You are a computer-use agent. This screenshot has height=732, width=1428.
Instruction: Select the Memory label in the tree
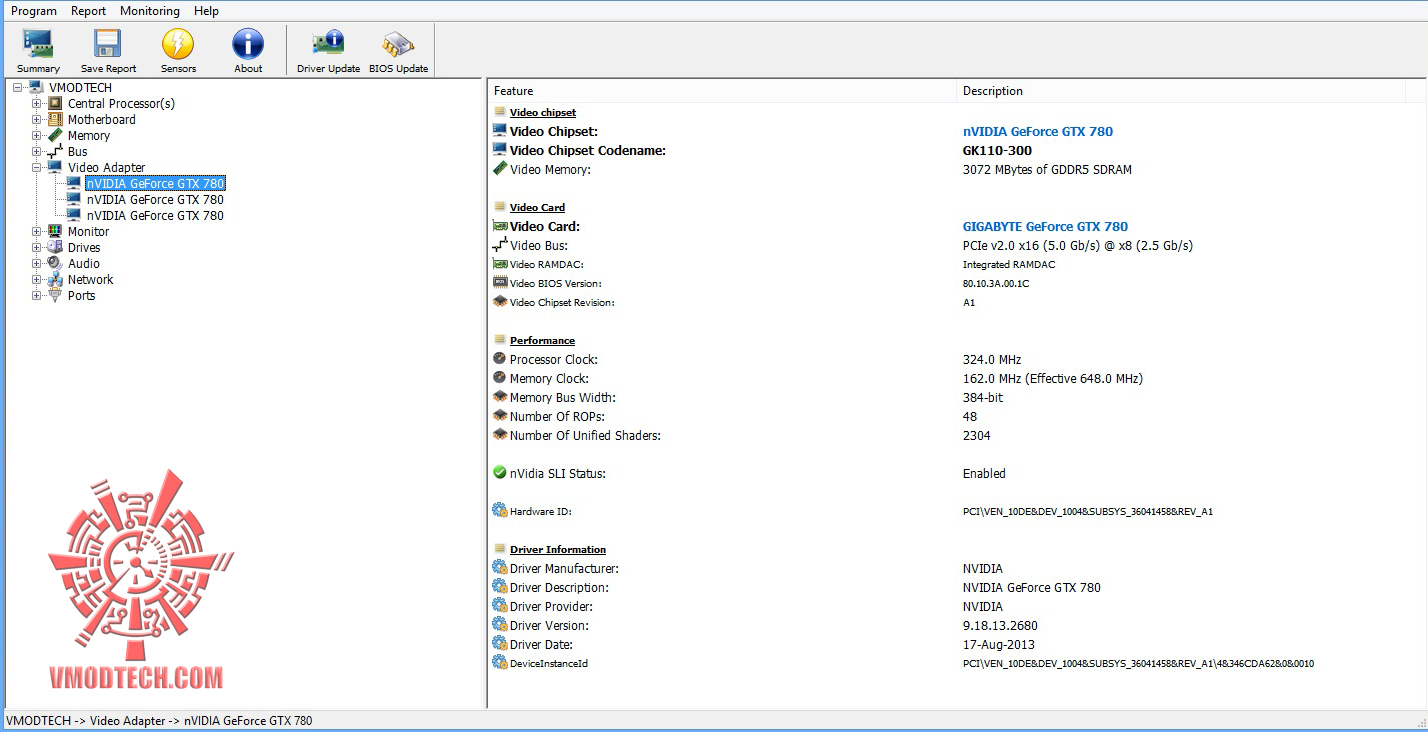pyautogui.click(x=89, y=135)
